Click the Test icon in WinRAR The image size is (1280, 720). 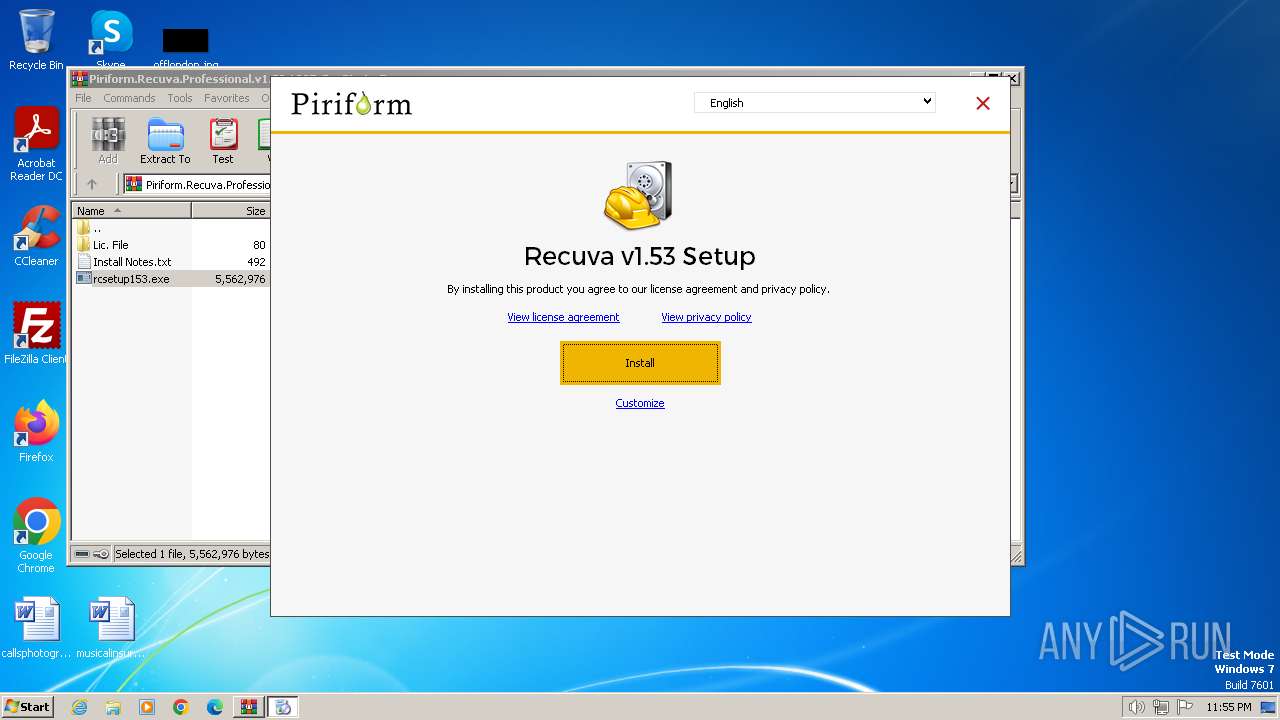[x=223, y=141]
